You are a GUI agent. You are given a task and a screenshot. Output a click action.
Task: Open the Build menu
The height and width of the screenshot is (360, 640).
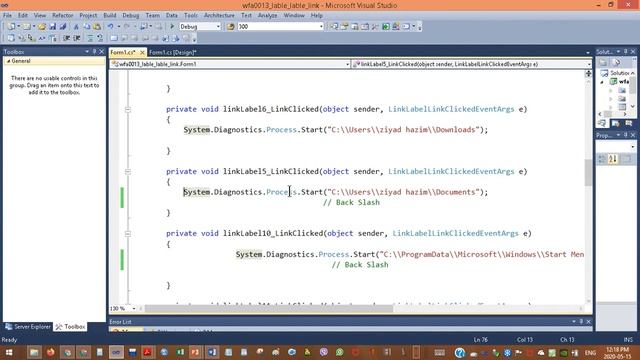coord(109,16)
